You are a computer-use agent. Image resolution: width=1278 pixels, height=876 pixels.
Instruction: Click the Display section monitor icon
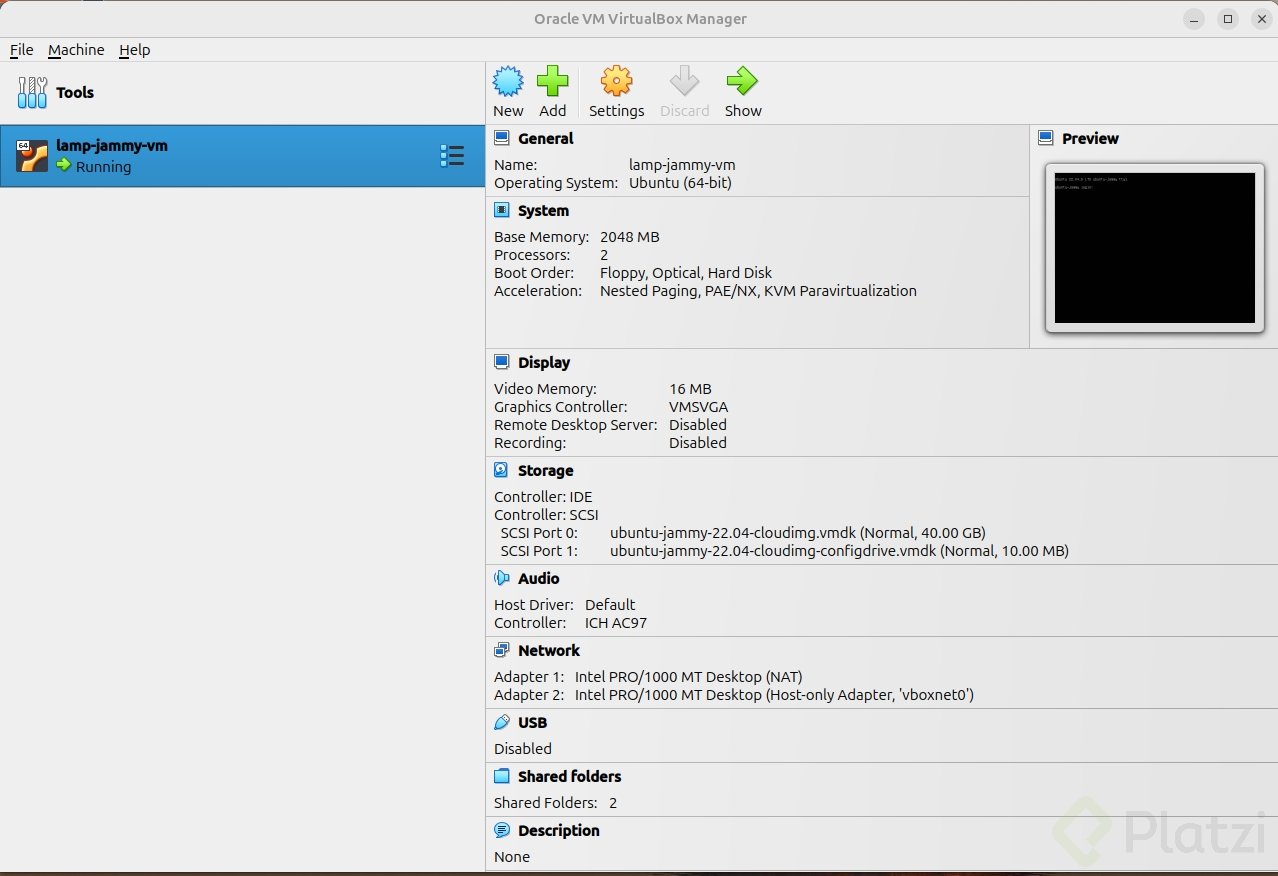tap(502, 362)
